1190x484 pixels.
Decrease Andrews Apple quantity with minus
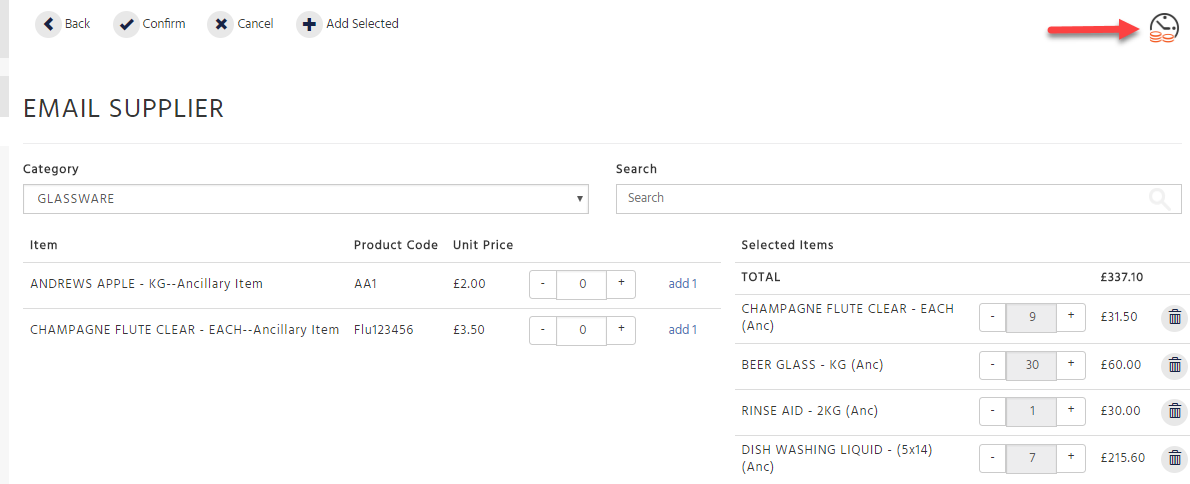(543, 284)
